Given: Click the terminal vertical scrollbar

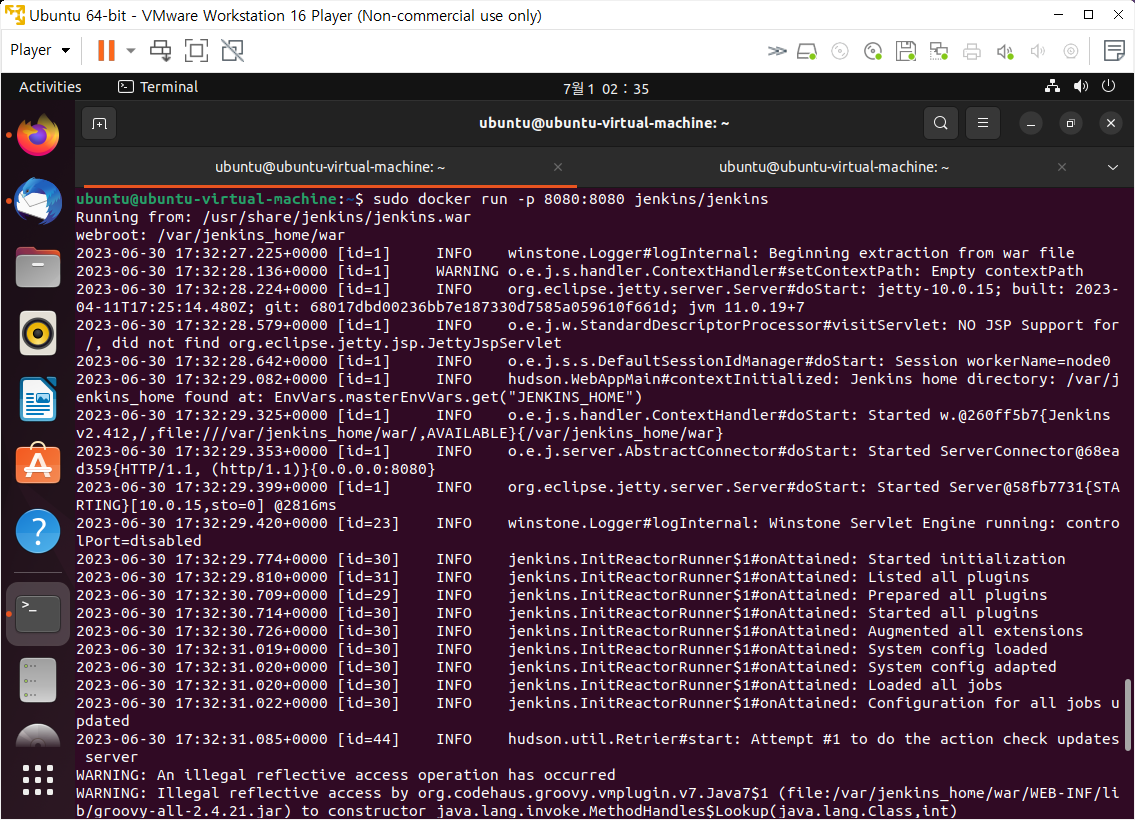Looking at the screenshot, I should (1126, 713).
